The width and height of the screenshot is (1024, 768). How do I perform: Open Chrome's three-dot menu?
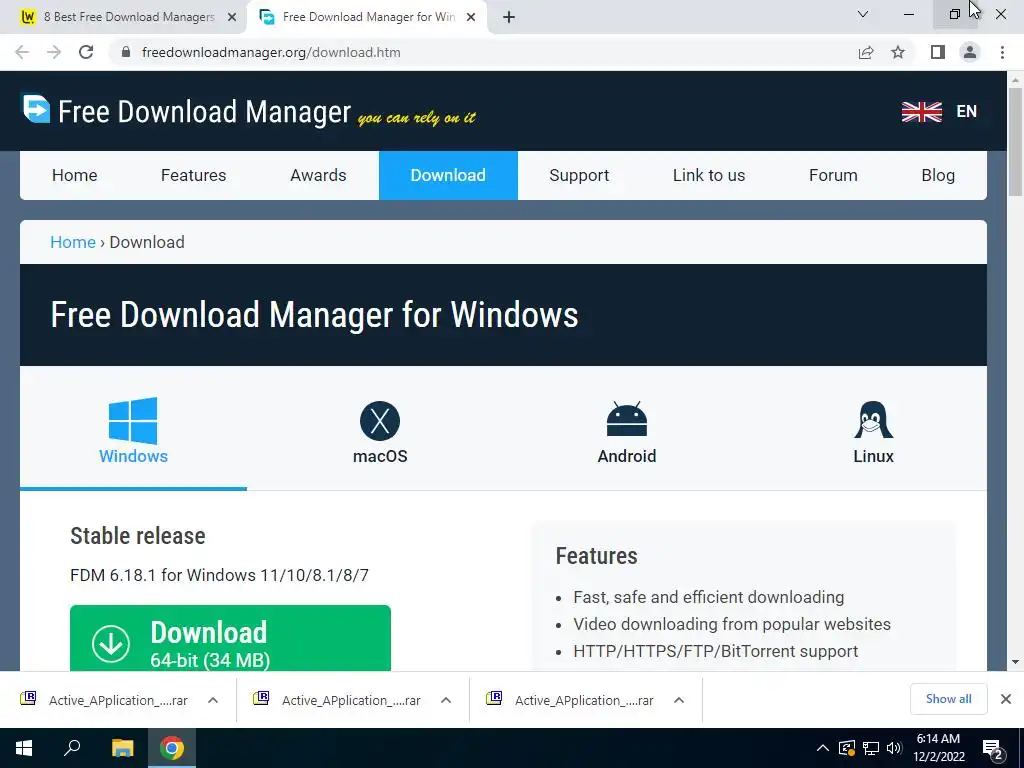tap(1002, 52)
